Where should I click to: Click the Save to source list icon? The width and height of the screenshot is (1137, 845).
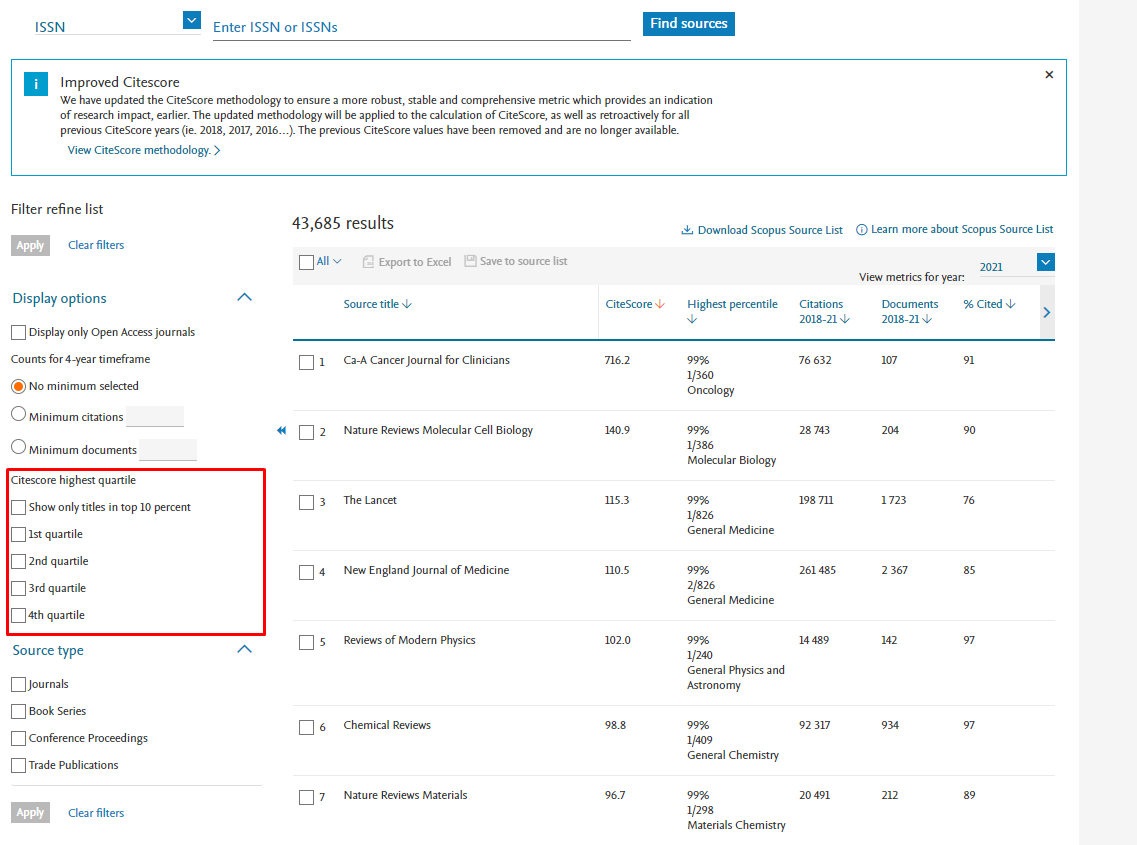471,261
